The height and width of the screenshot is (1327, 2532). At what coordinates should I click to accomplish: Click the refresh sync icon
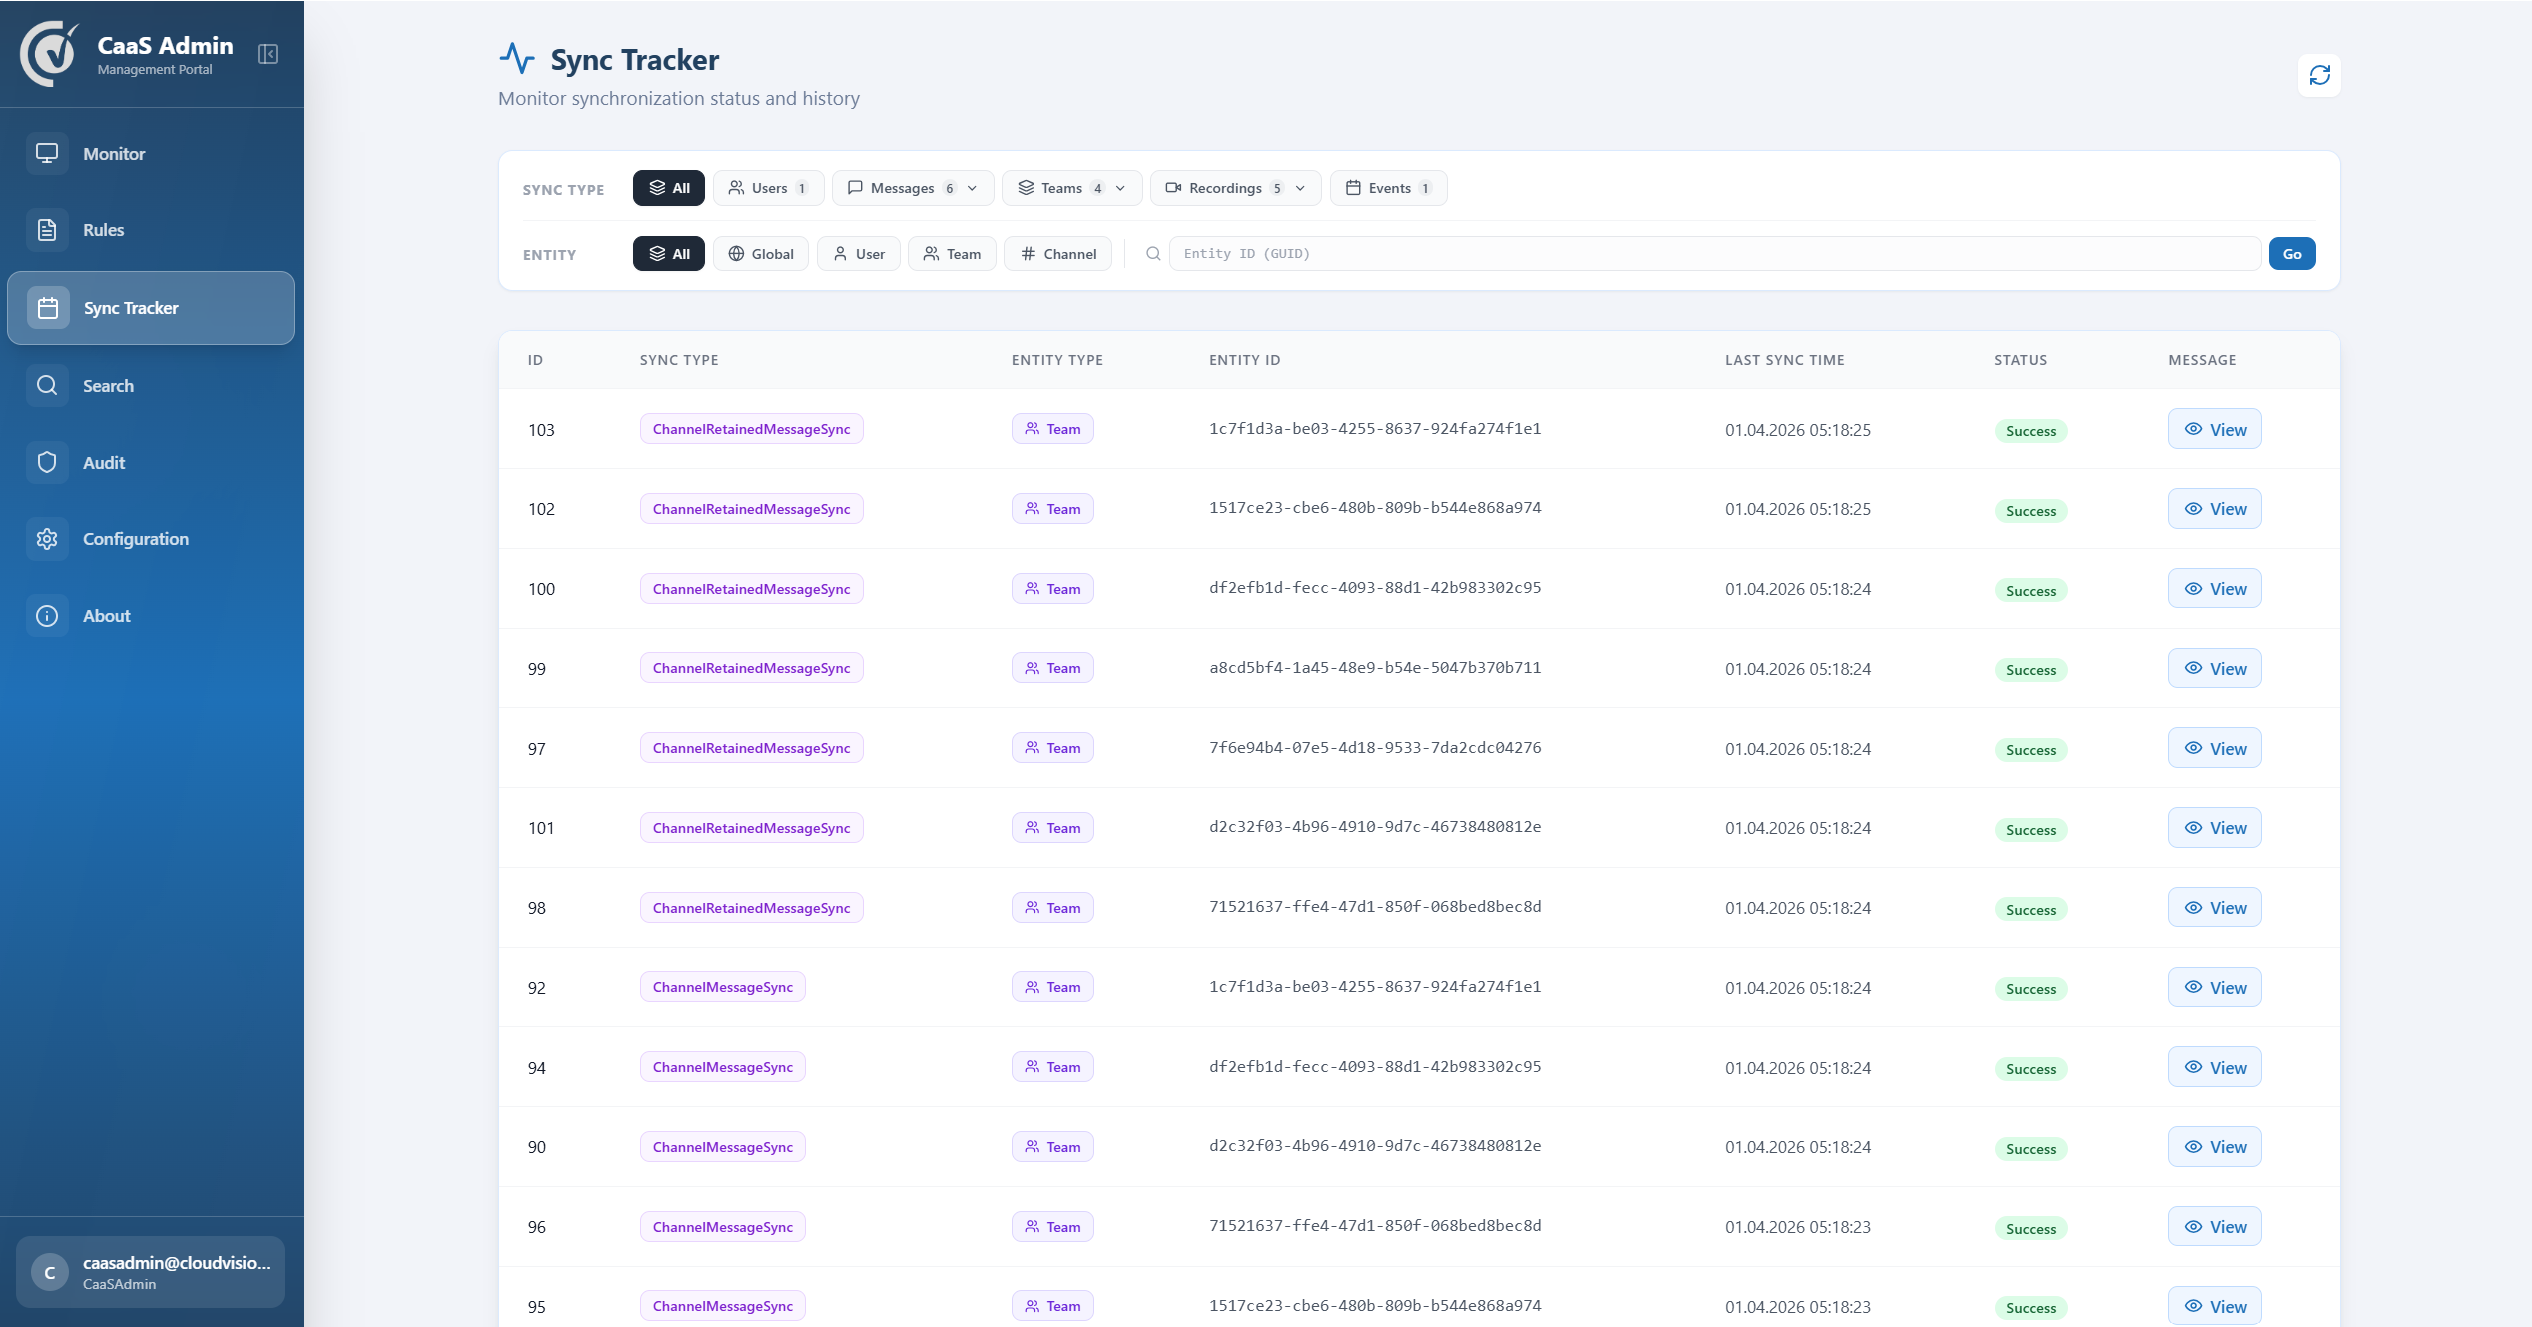click(x=2319, y=75)
